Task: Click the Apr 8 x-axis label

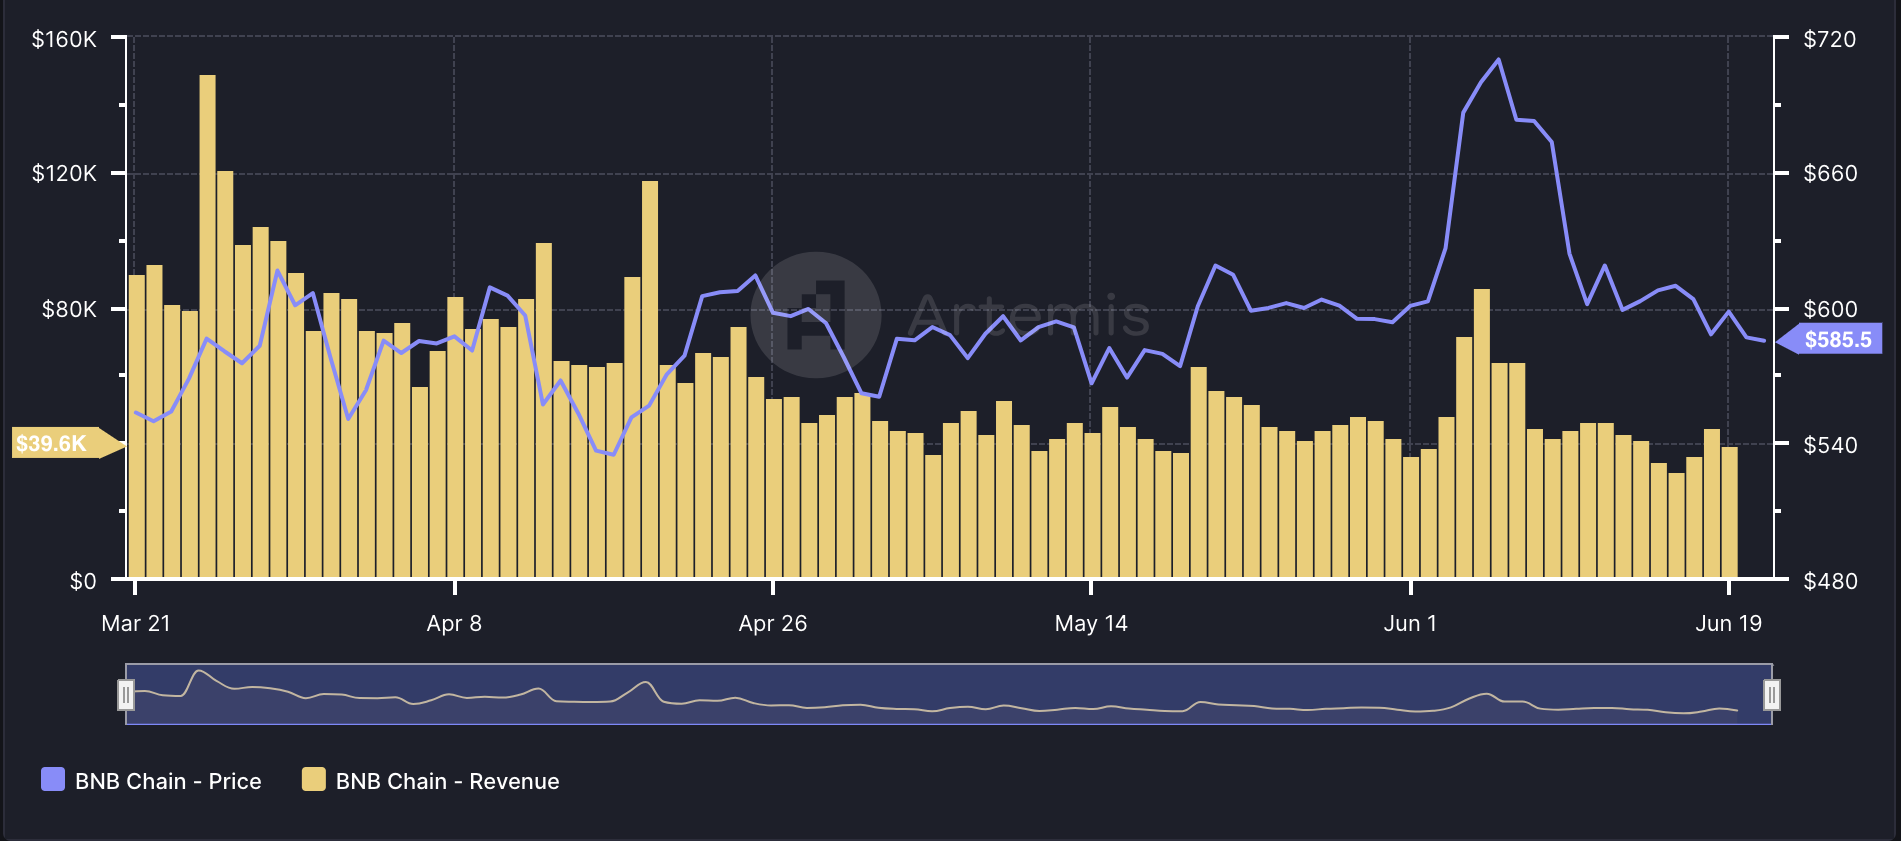Action: (454, 623)
